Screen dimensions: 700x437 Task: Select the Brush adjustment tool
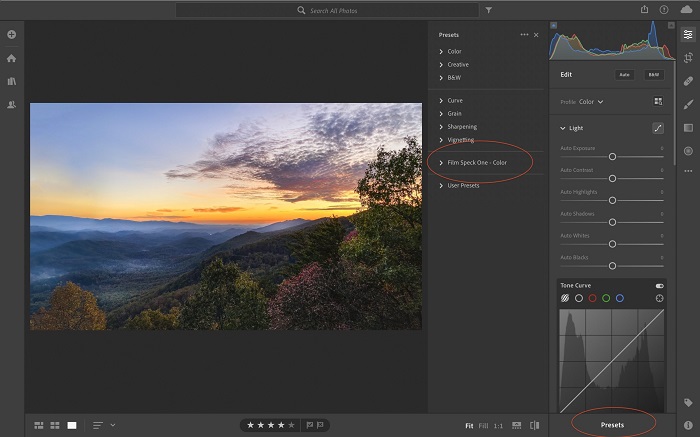pos(688,104)
